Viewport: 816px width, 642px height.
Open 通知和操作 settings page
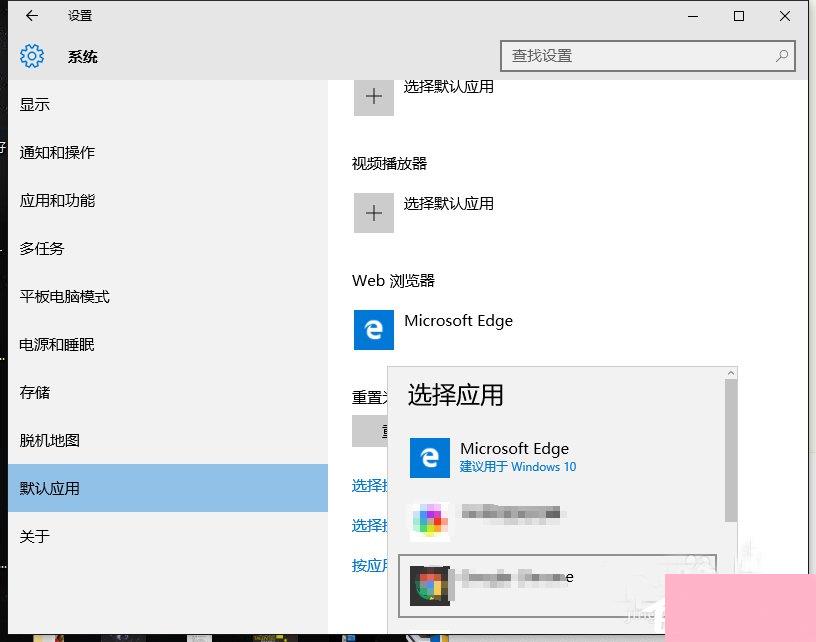coord(168,152)
